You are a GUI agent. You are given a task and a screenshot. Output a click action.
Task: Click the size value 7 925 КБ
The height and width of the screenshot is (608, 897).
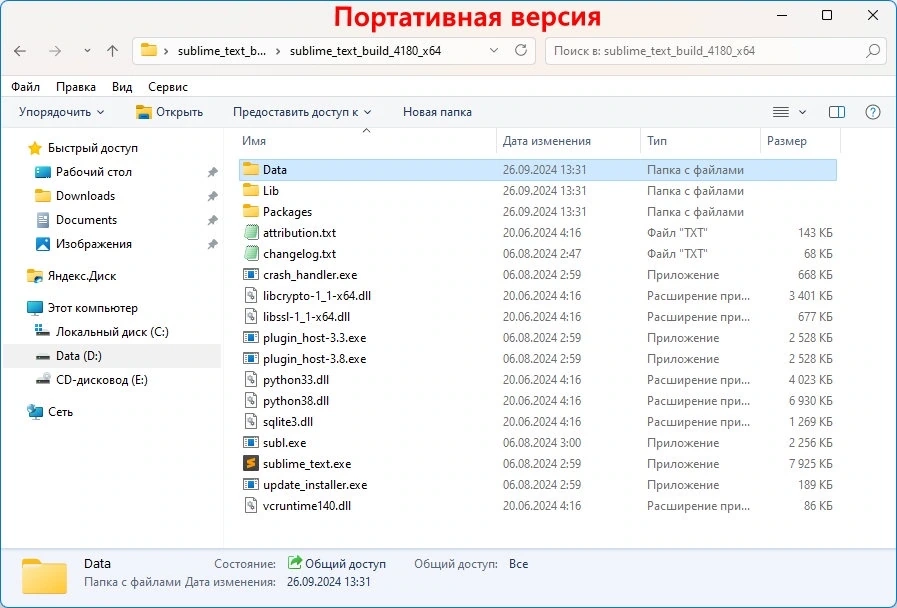[x=811, y=464]
